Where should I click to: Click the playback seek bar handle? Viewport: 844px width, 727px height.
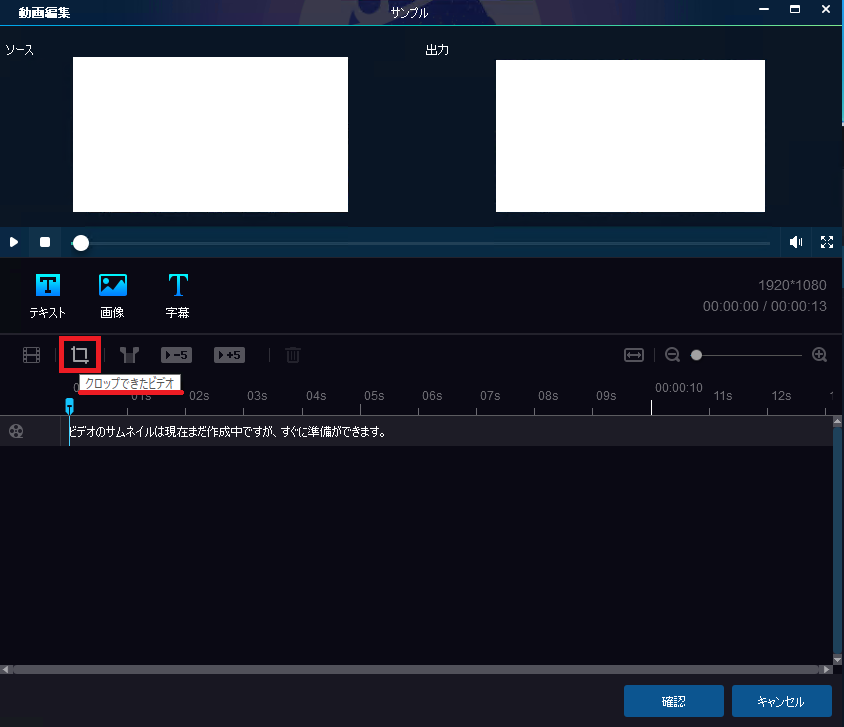point(81,243)
